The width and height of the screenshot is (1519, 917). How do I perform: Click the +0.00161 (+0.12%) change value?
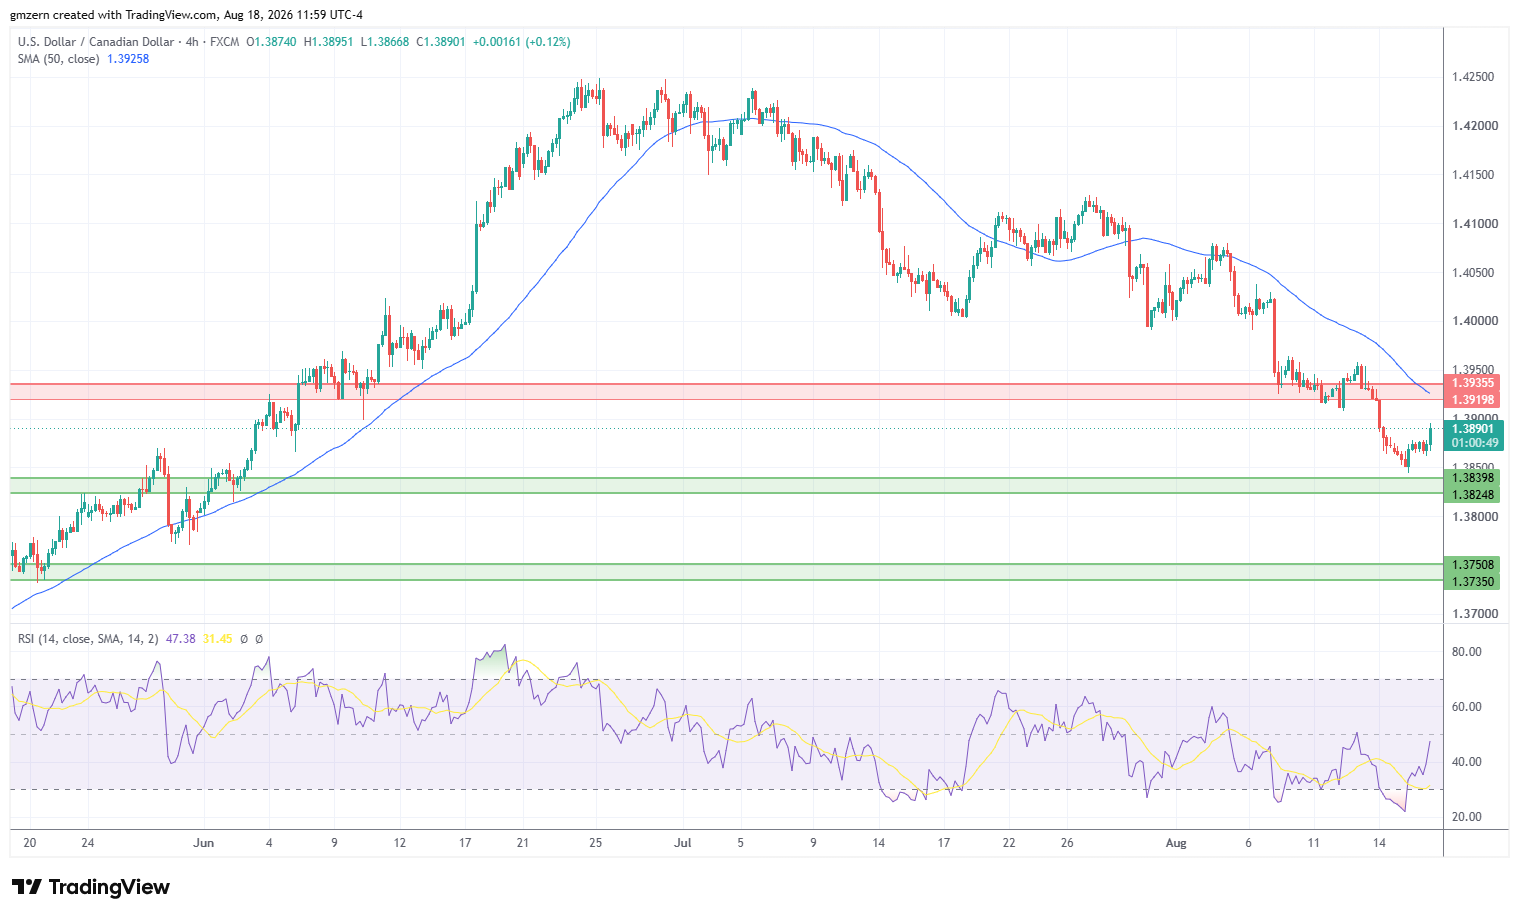click(x=521, y=42)
